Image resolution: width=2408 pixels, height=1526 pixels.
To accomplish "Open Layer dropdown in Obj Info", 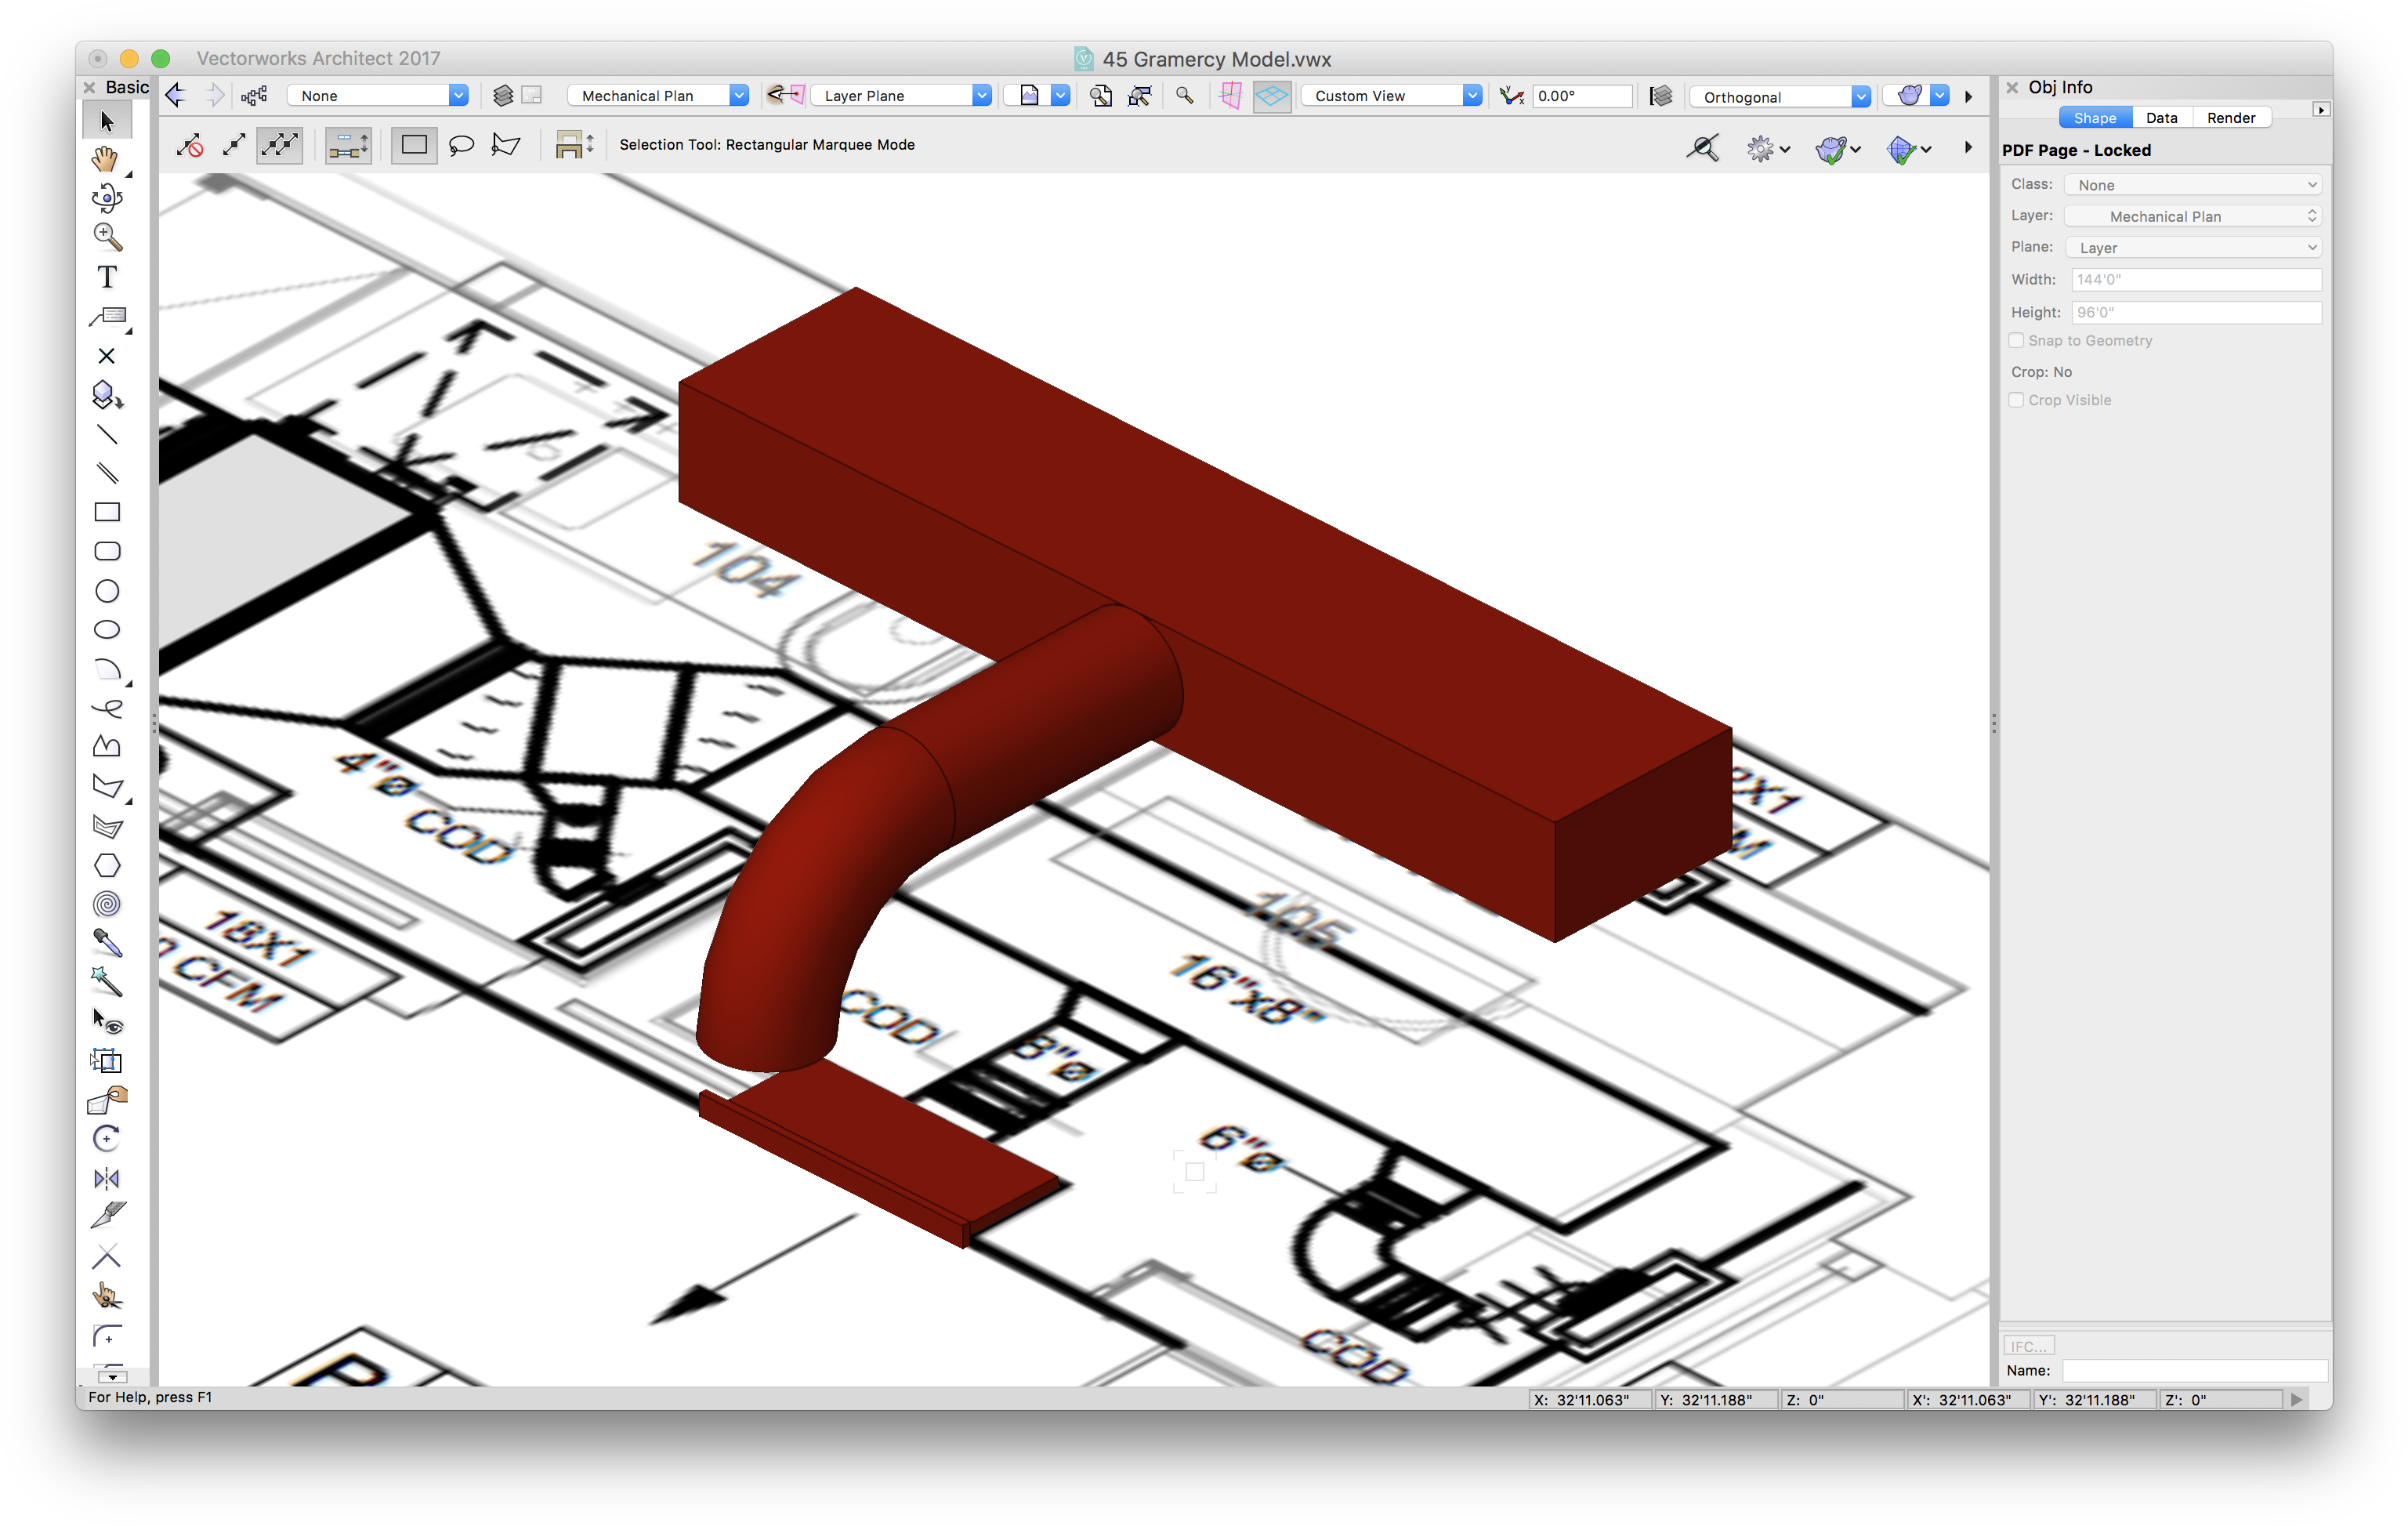I will (x=2193, y=216).
